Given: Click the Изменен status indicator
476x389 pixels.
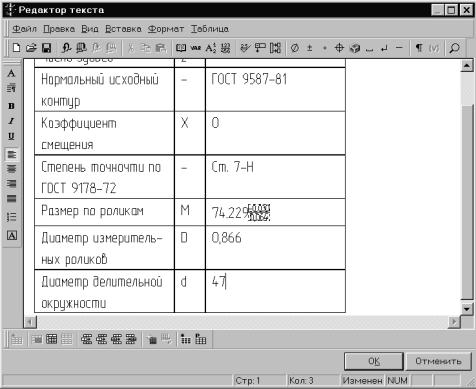Looking at the screenshot, I should 363,380.
